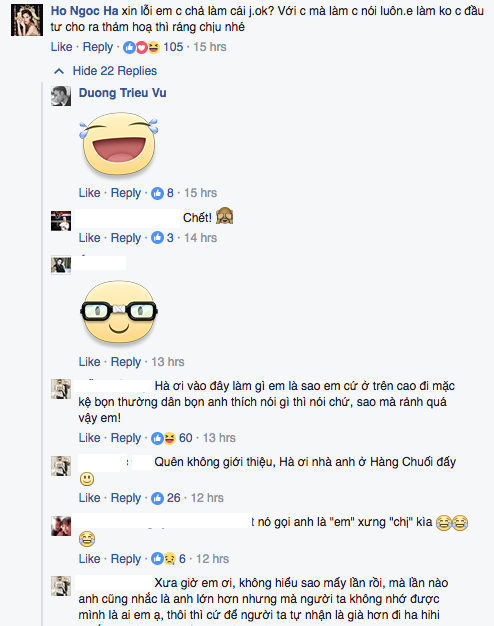Reply to the comment with 60 reactions
This screenshot has width=494, height=626.
click(x=126, y=438)
